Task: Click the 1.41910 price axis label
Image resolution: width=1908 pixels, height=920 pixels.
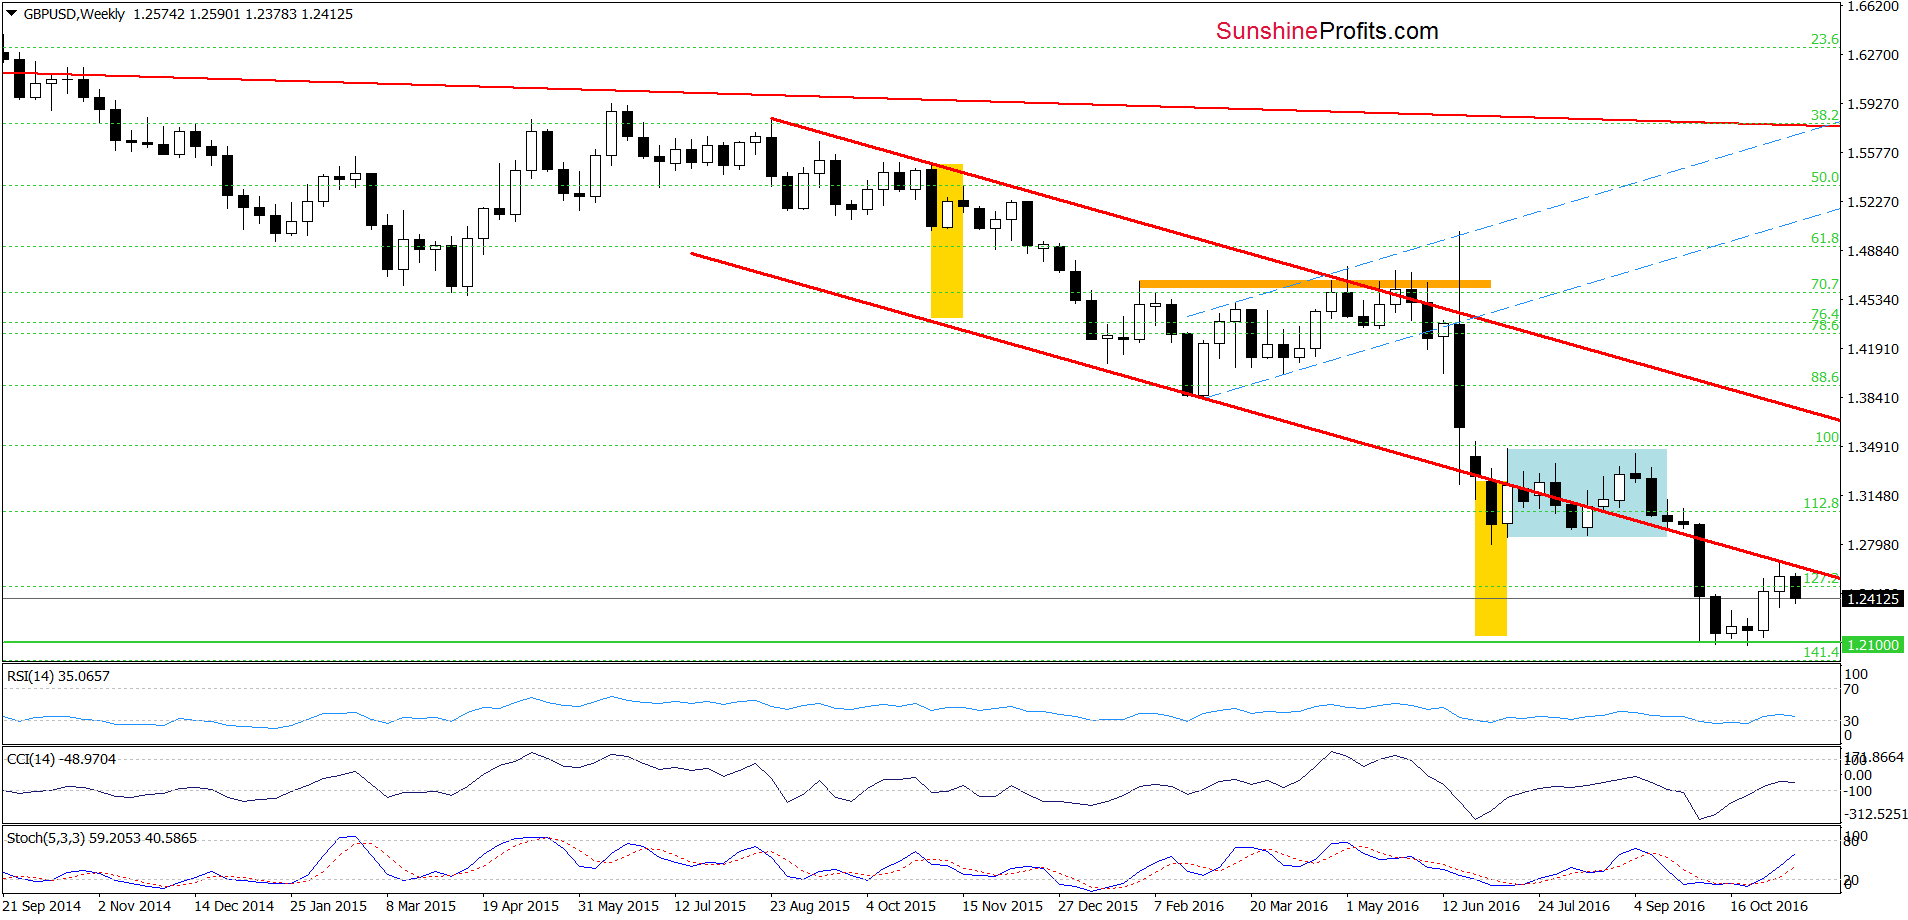Action: (1872, 349)
